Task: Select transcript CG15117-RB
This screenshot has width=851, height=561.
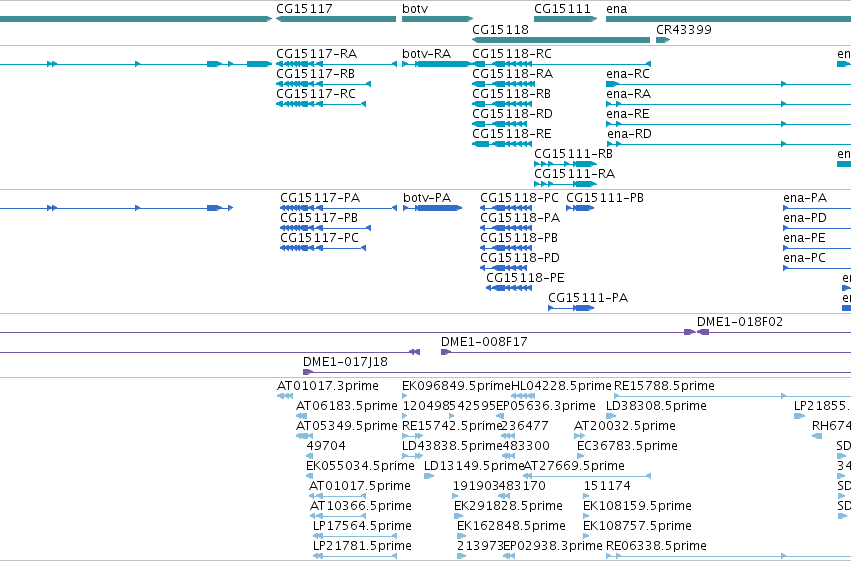Action: [x=323, y=84]
